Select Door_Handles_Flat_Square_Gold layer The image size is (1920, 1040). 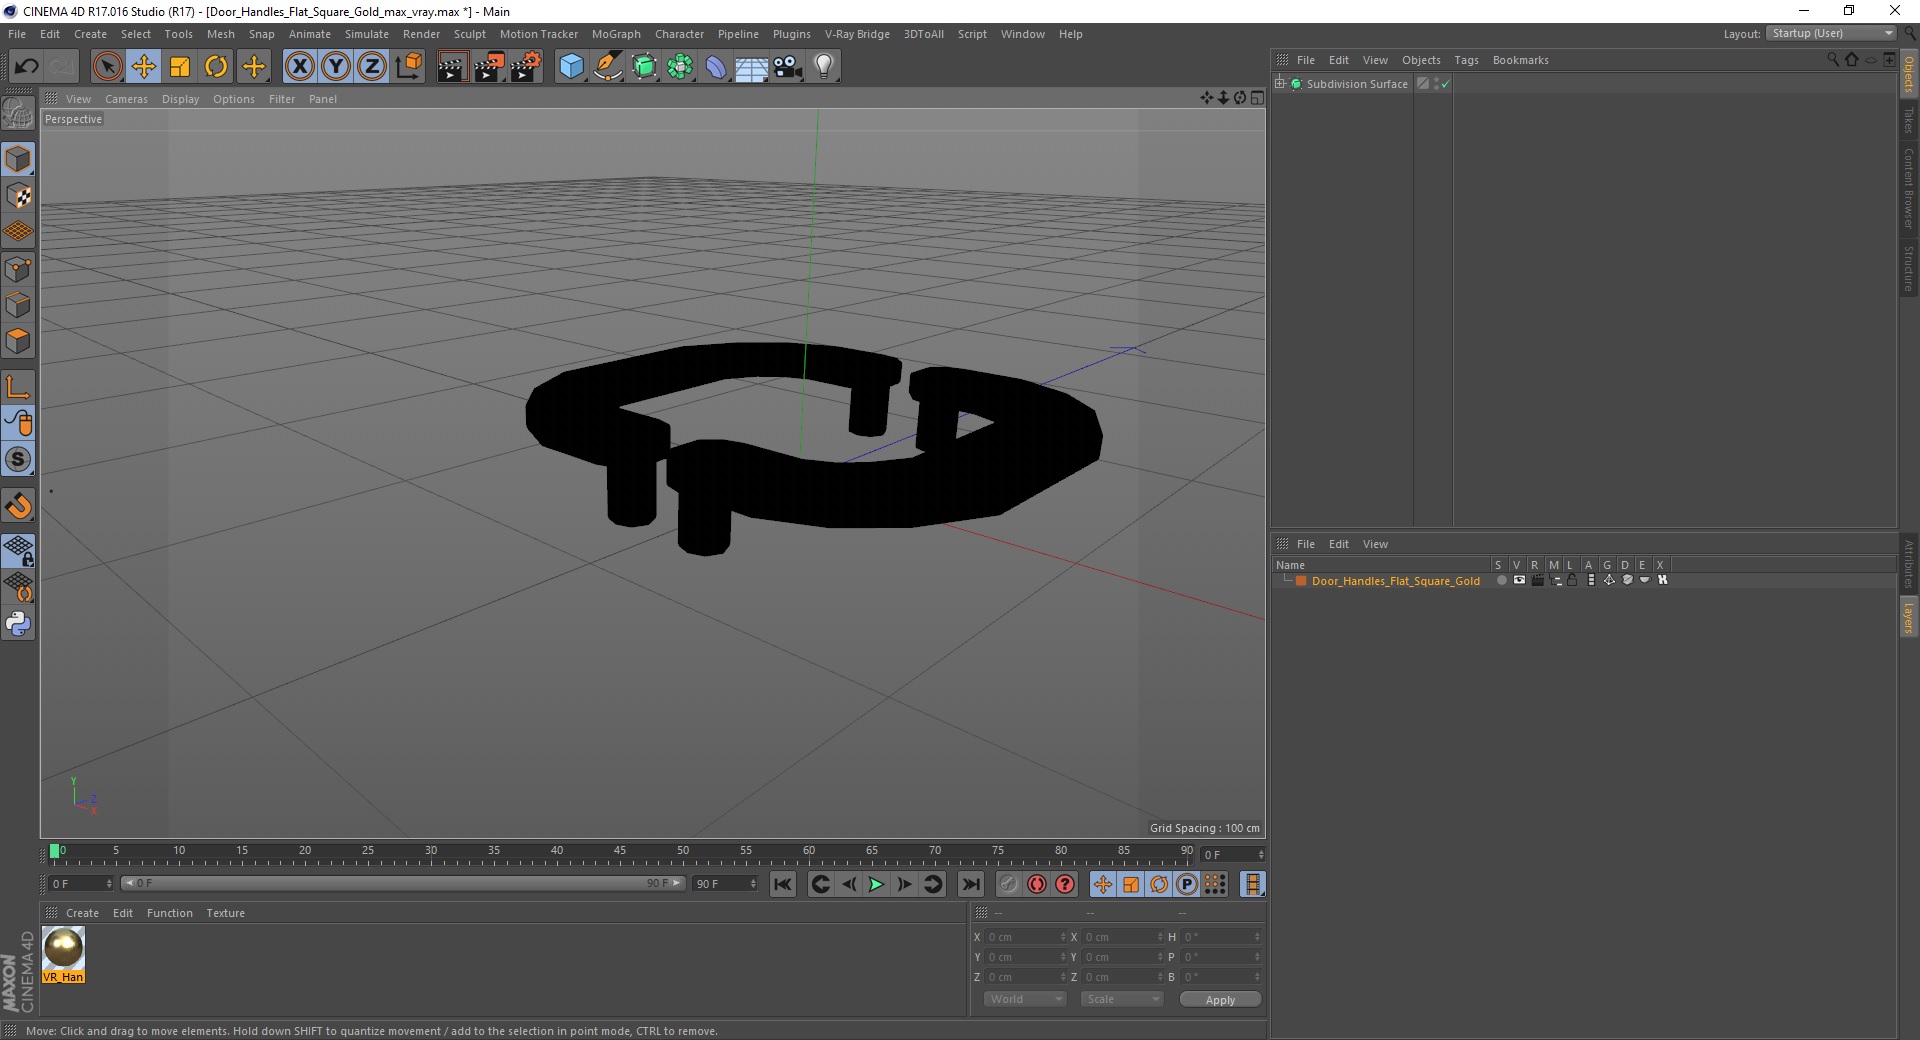click(x=1395, y=581)
